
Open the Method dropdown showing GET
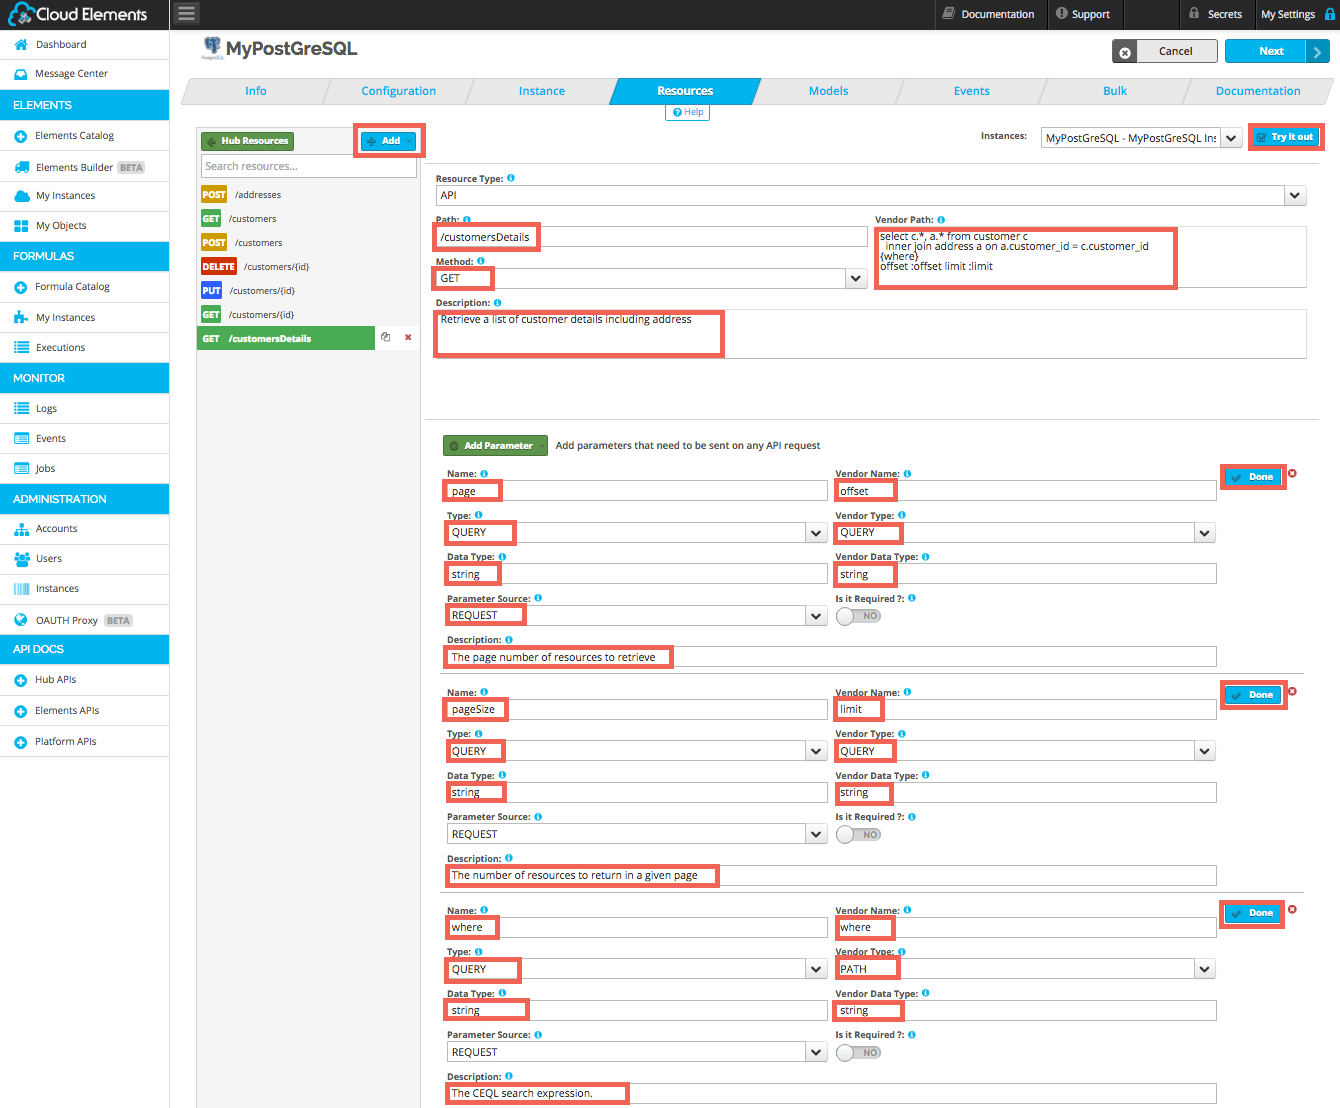(856, 279)
